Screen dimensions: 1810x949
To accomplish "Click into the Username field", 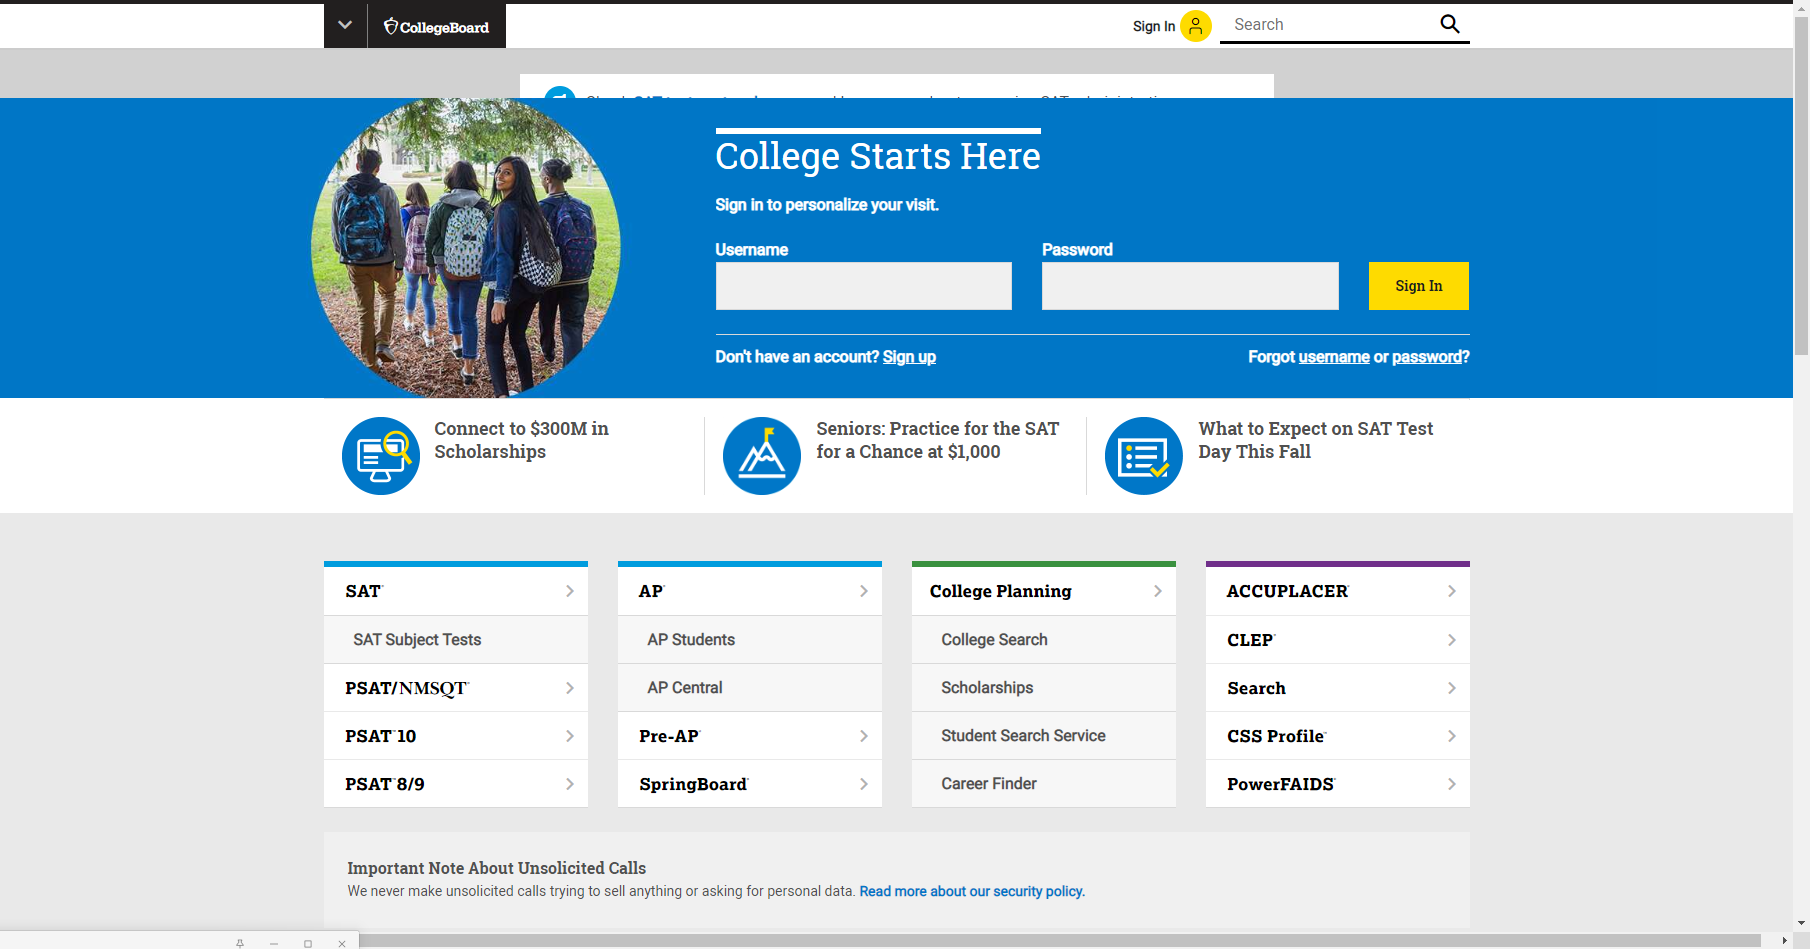I will tap(863, 286).
